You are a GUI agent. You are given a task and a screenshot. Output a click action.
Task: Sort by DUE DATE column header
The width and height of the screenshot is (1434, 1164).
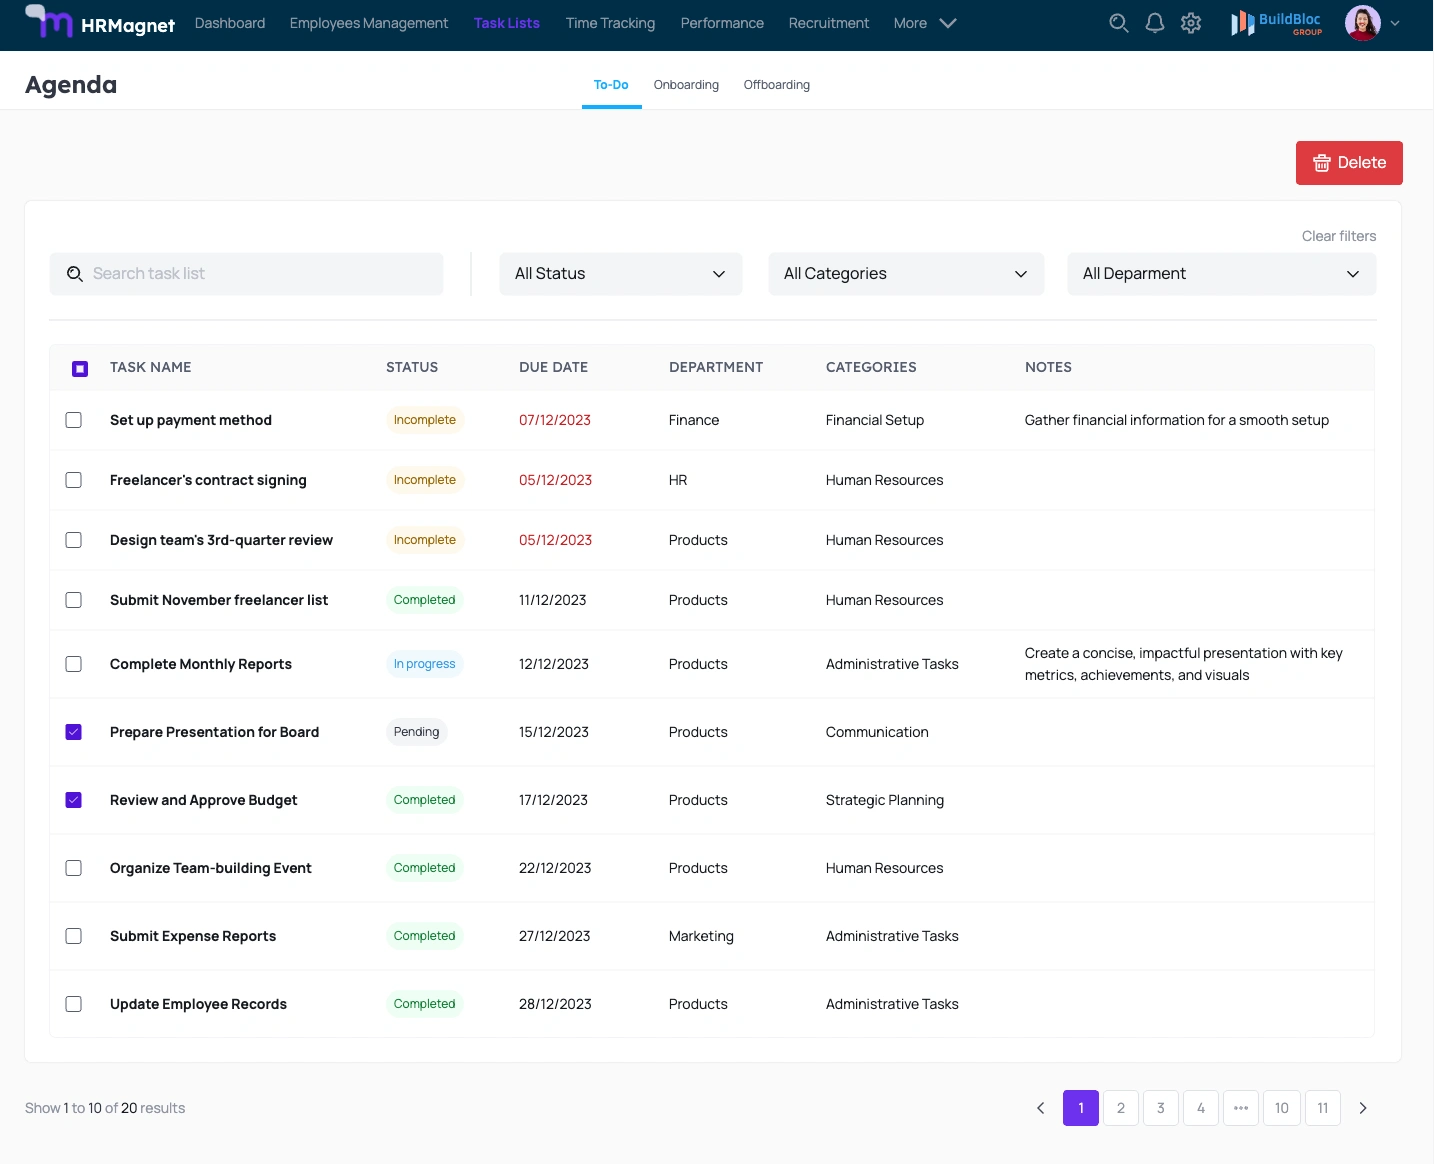[x=553, y=367]
